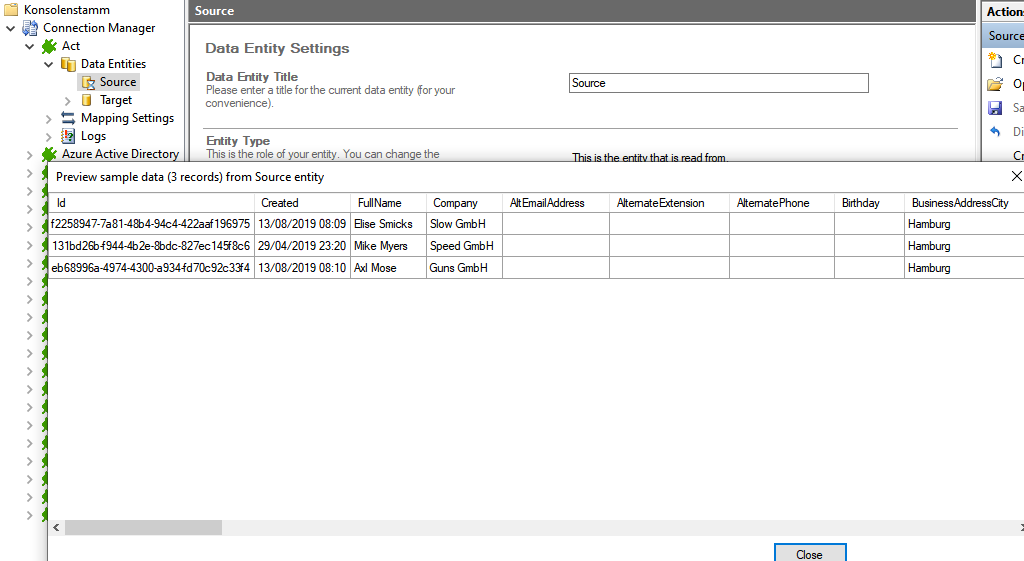Viewport: 1024px width, 561px height.
Task: Click the Connection Manager icon
Action: coord(30,28)
